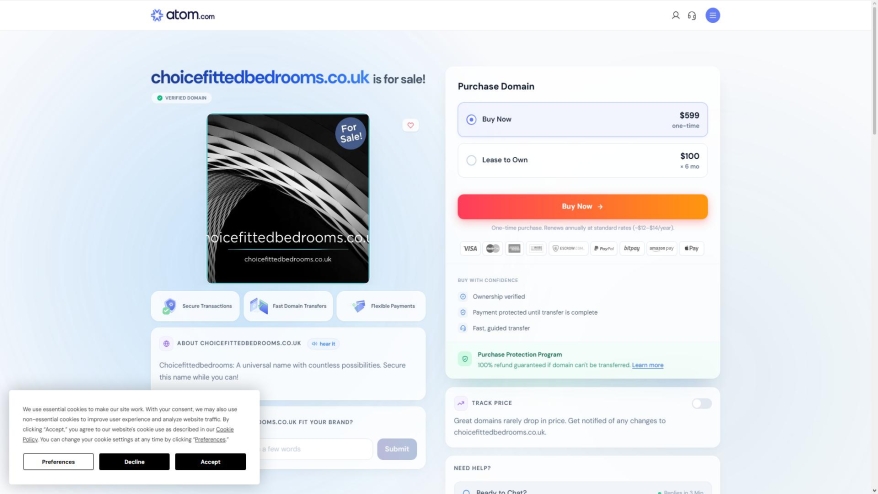
Task: Click the Apple Pay icon
Action: 692,249
